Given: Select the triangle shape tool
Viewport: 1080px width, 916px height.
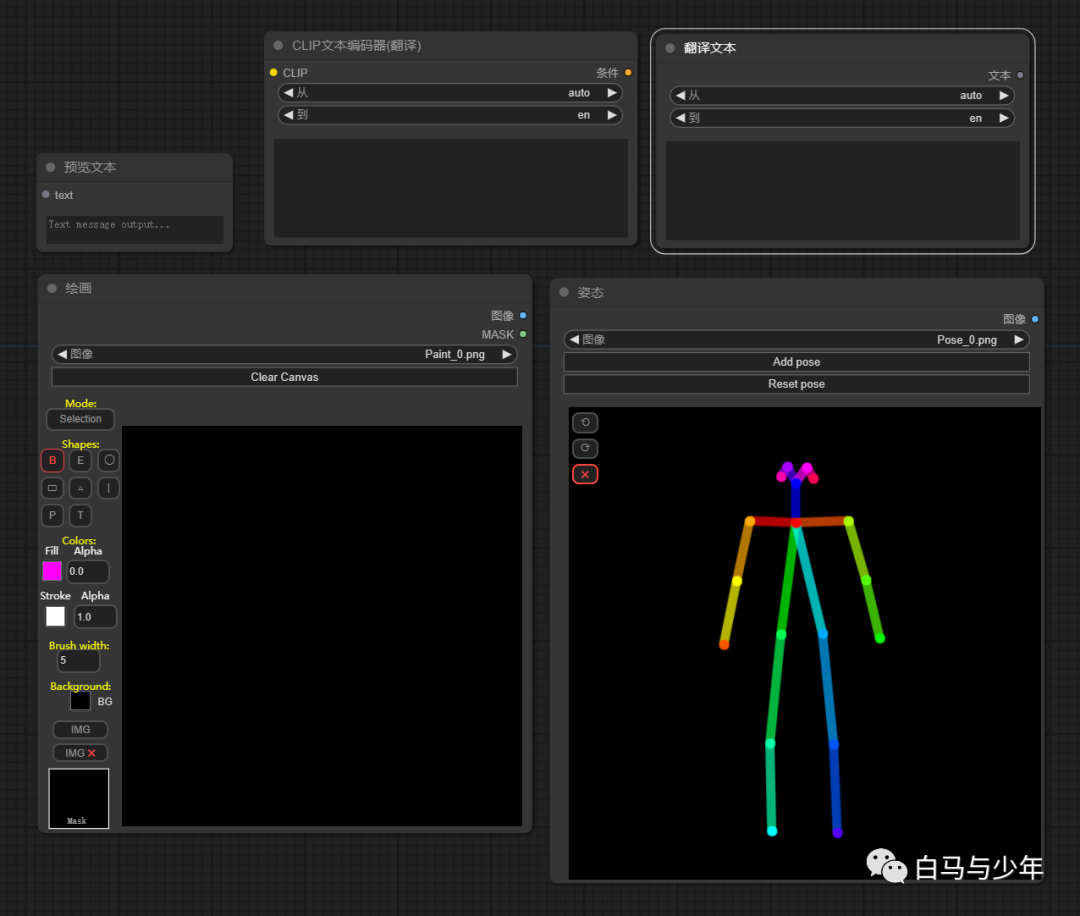Looking at the screenshot, I should [80, 488].
